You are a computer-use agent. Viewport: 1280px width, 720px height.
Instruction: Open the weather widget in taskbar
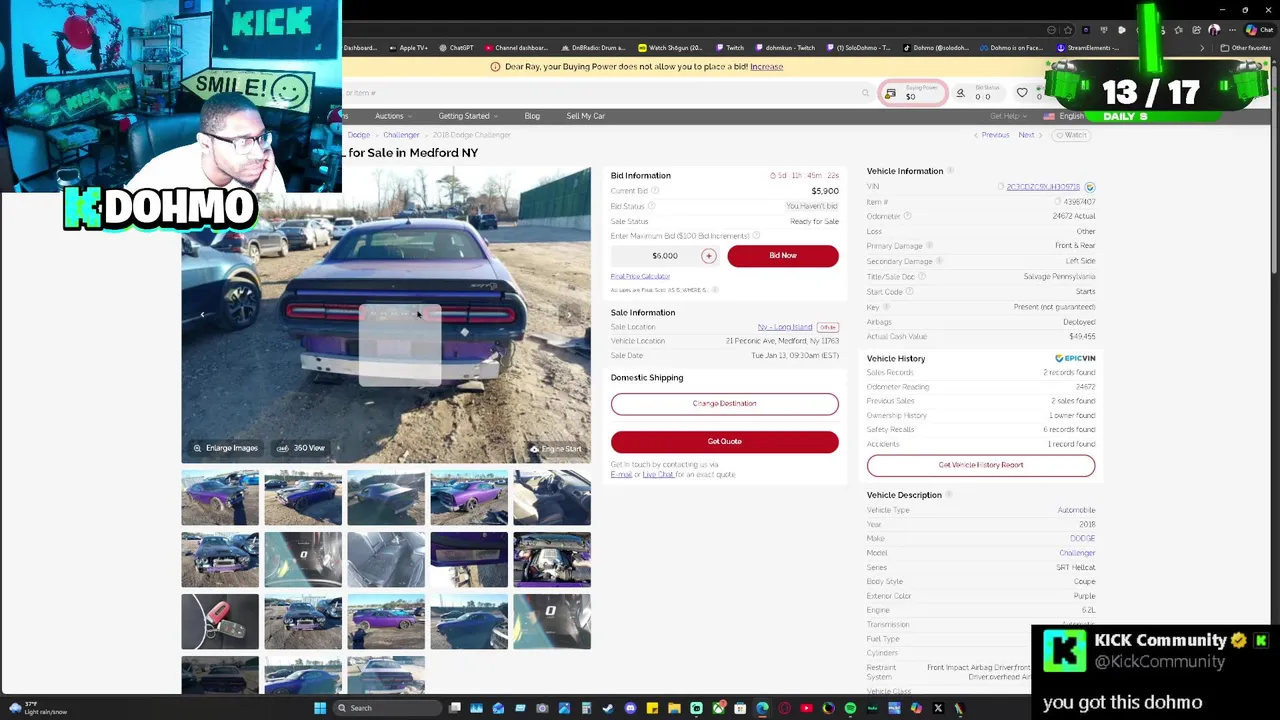pyautogui.click(x=38, y=708)
